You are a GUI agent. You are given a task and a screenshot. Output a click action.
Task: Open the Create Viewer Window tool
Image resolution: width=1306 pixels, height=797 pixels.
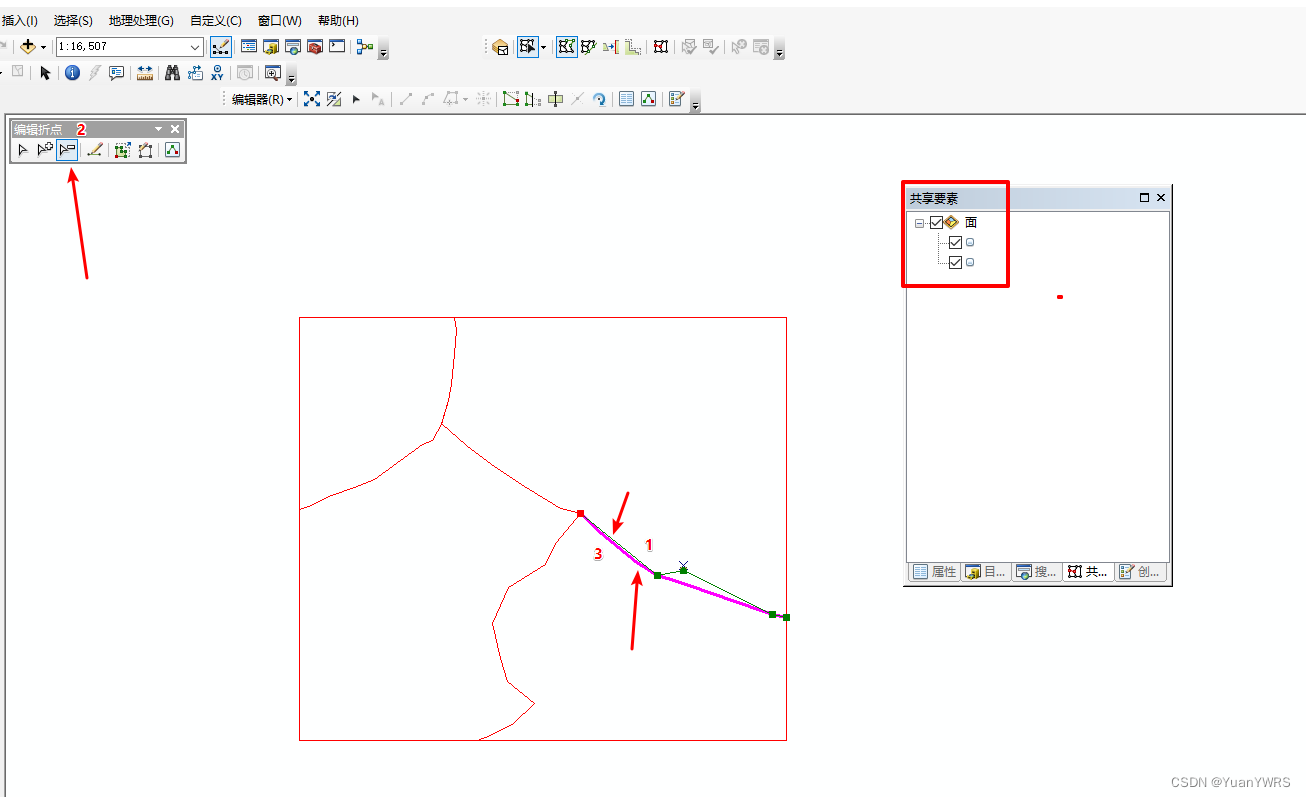271,73
